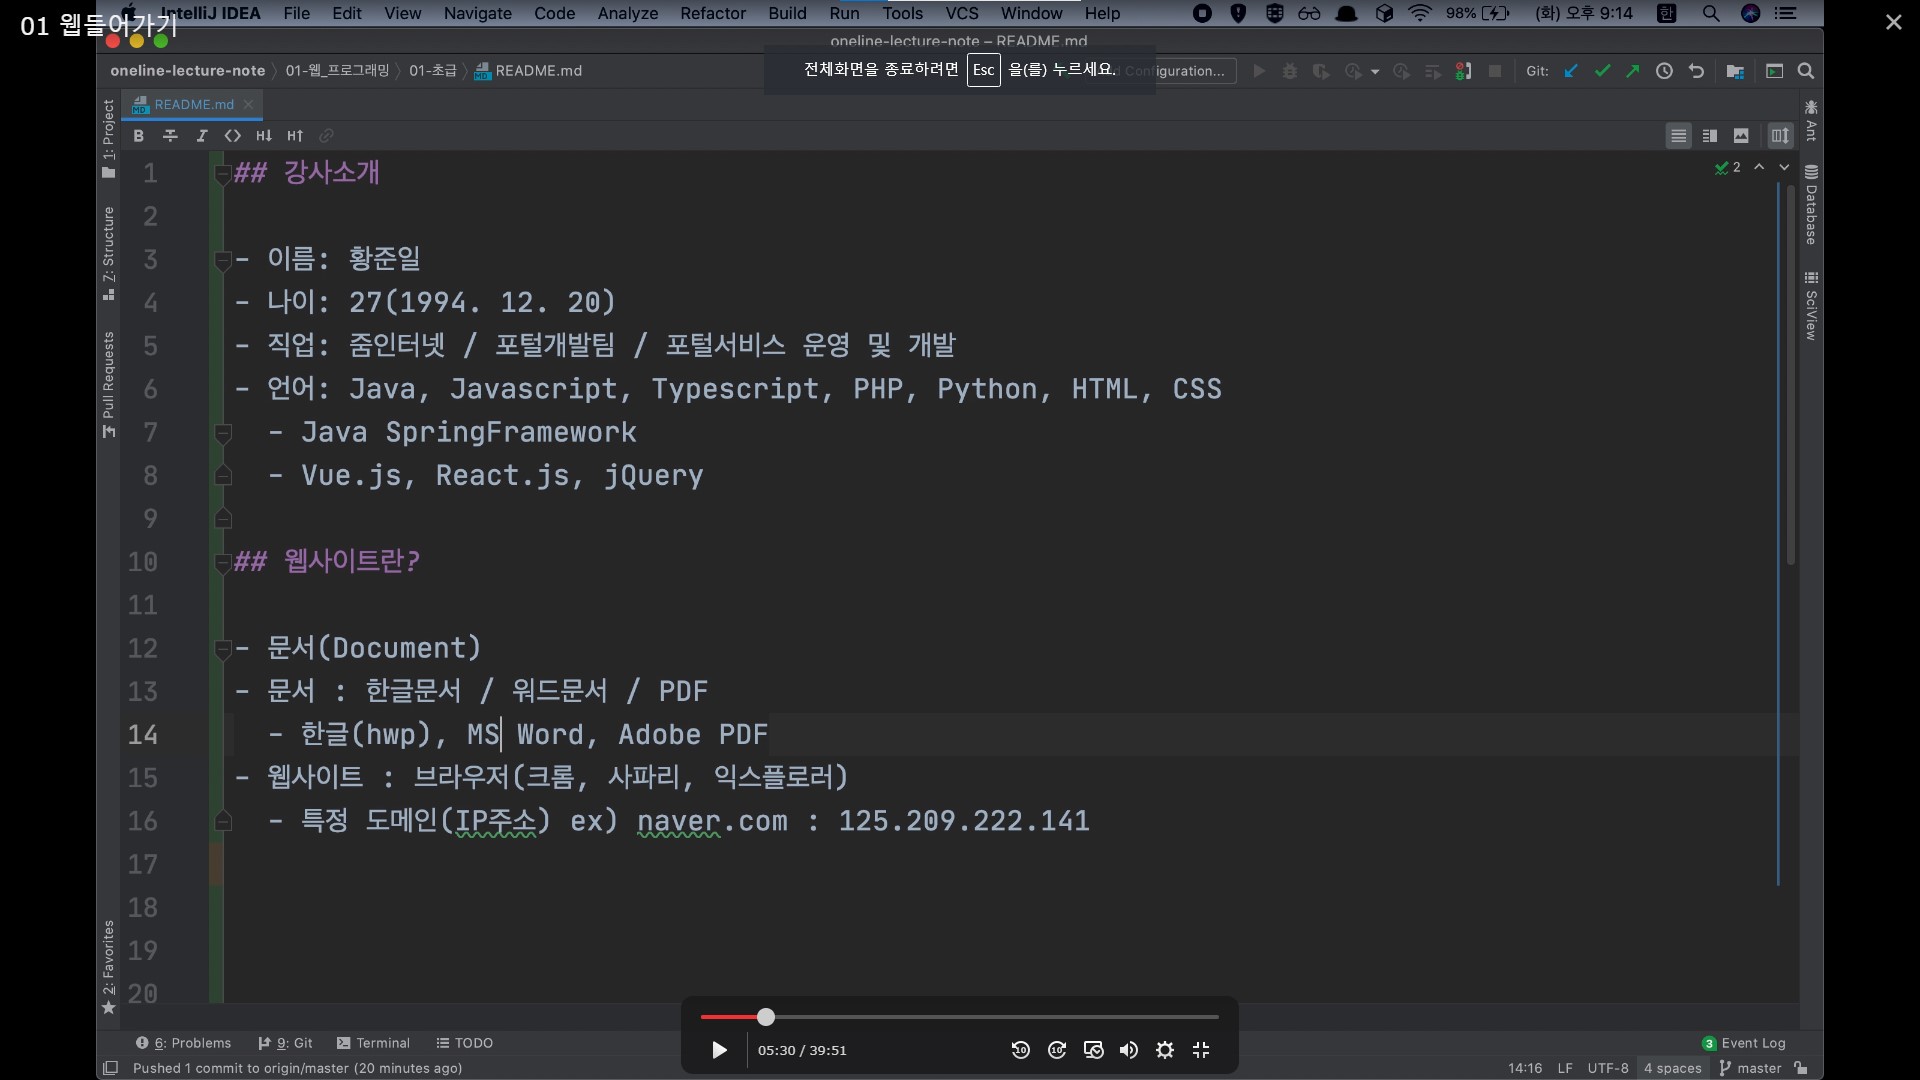Image resolution: width=1920 pixels, height=1080 pixels.
Task: Apply strikethrough formatting in Markdown toolbar
Action: (170, 136)
